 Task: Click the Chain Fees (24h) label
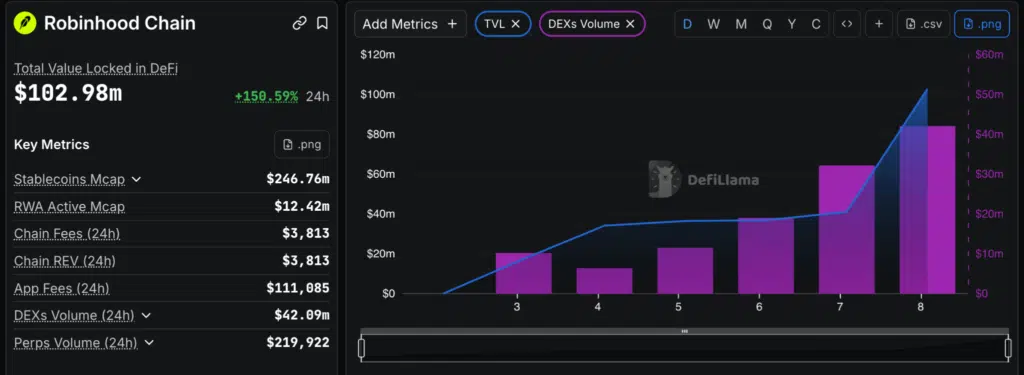coord(67,233)
